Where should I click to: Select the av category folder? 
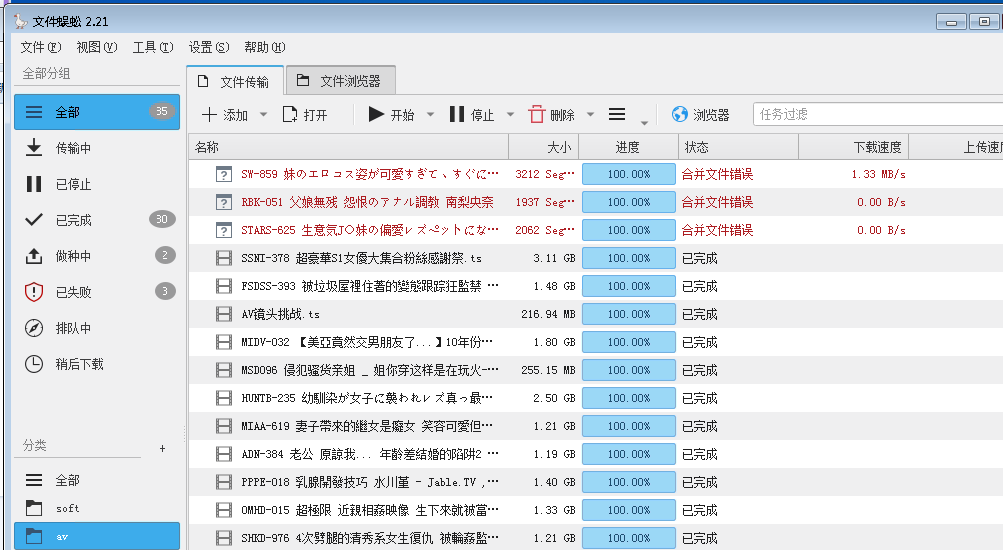[x=97, y=536]
